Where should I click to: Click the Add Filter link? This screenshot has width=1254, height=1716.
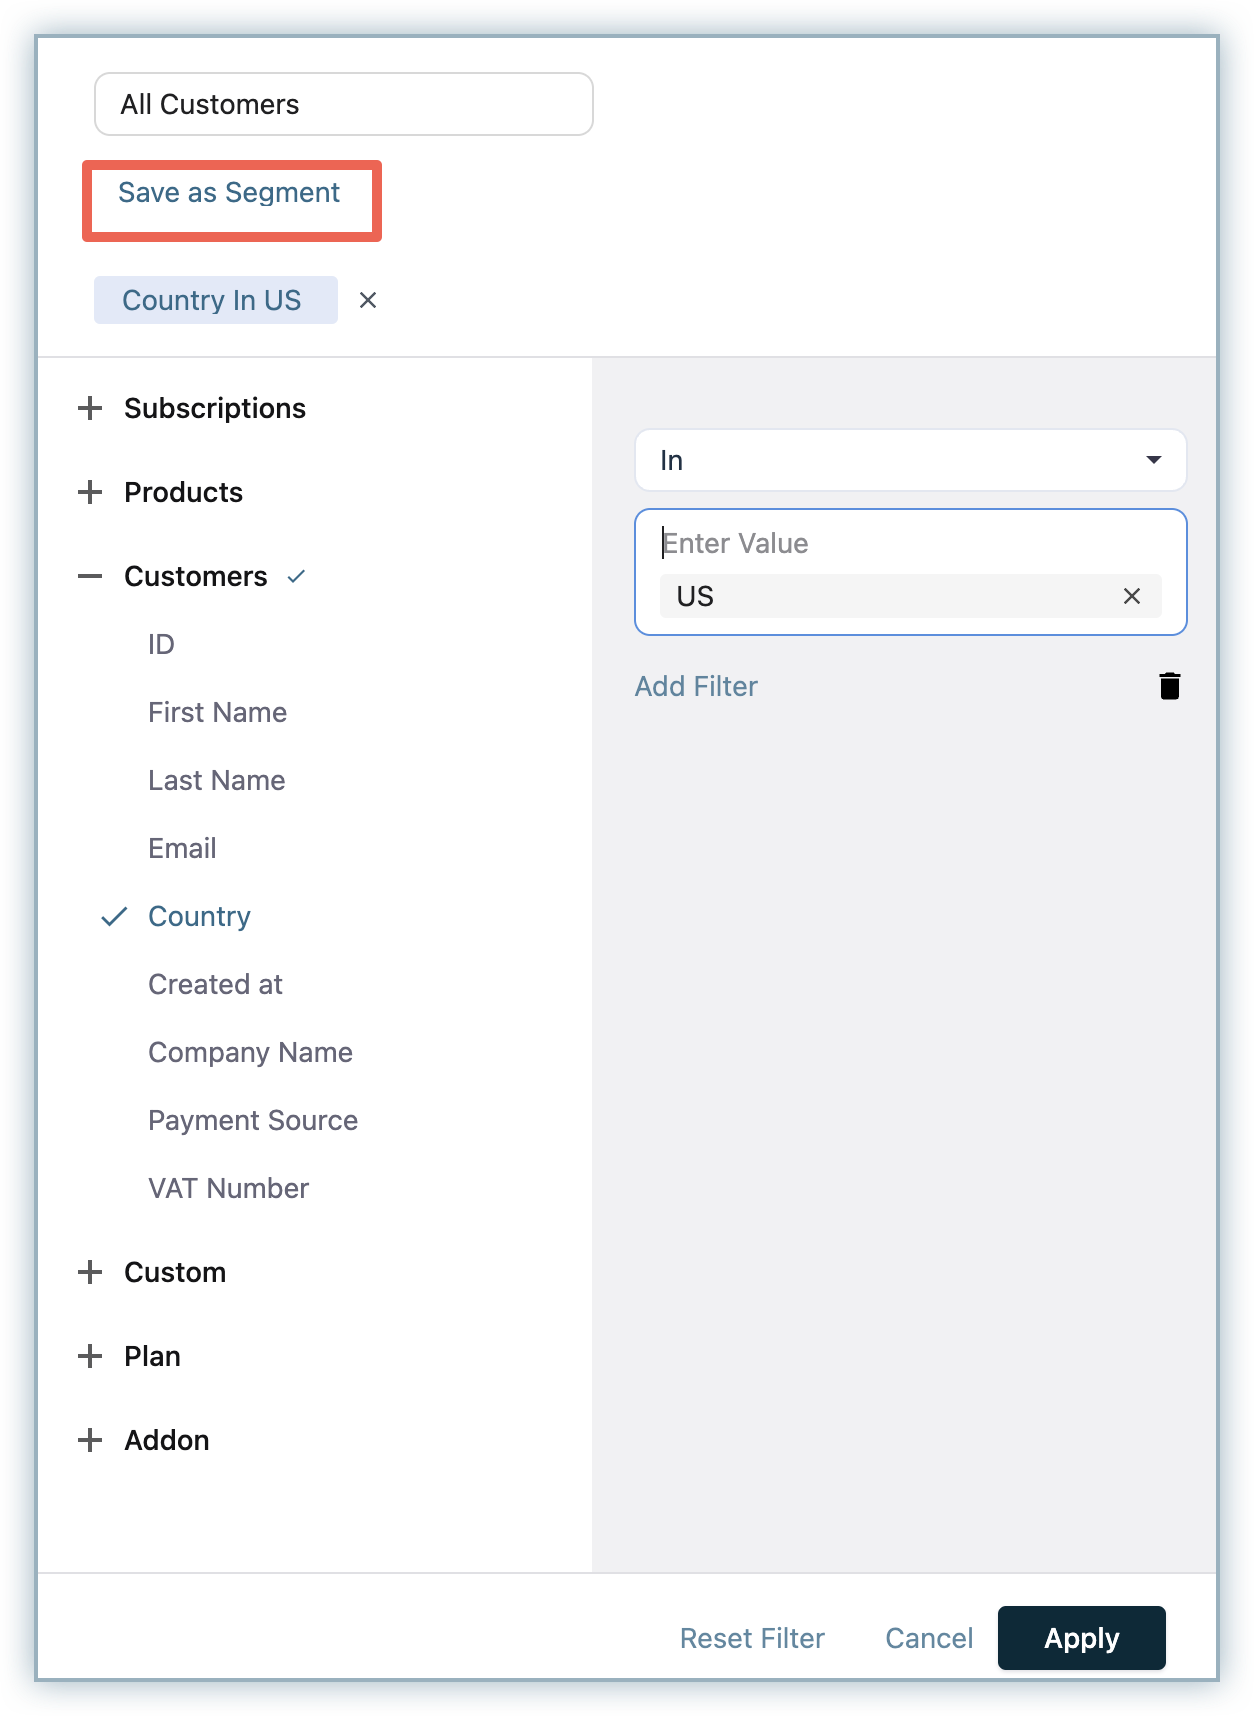696,686
